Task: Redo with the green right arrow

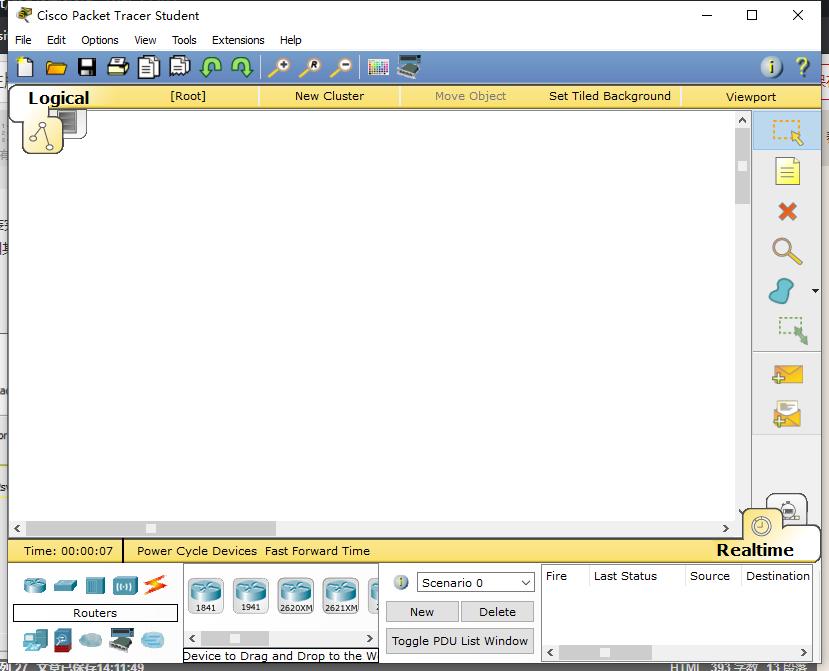Action: tap(242, 67)
